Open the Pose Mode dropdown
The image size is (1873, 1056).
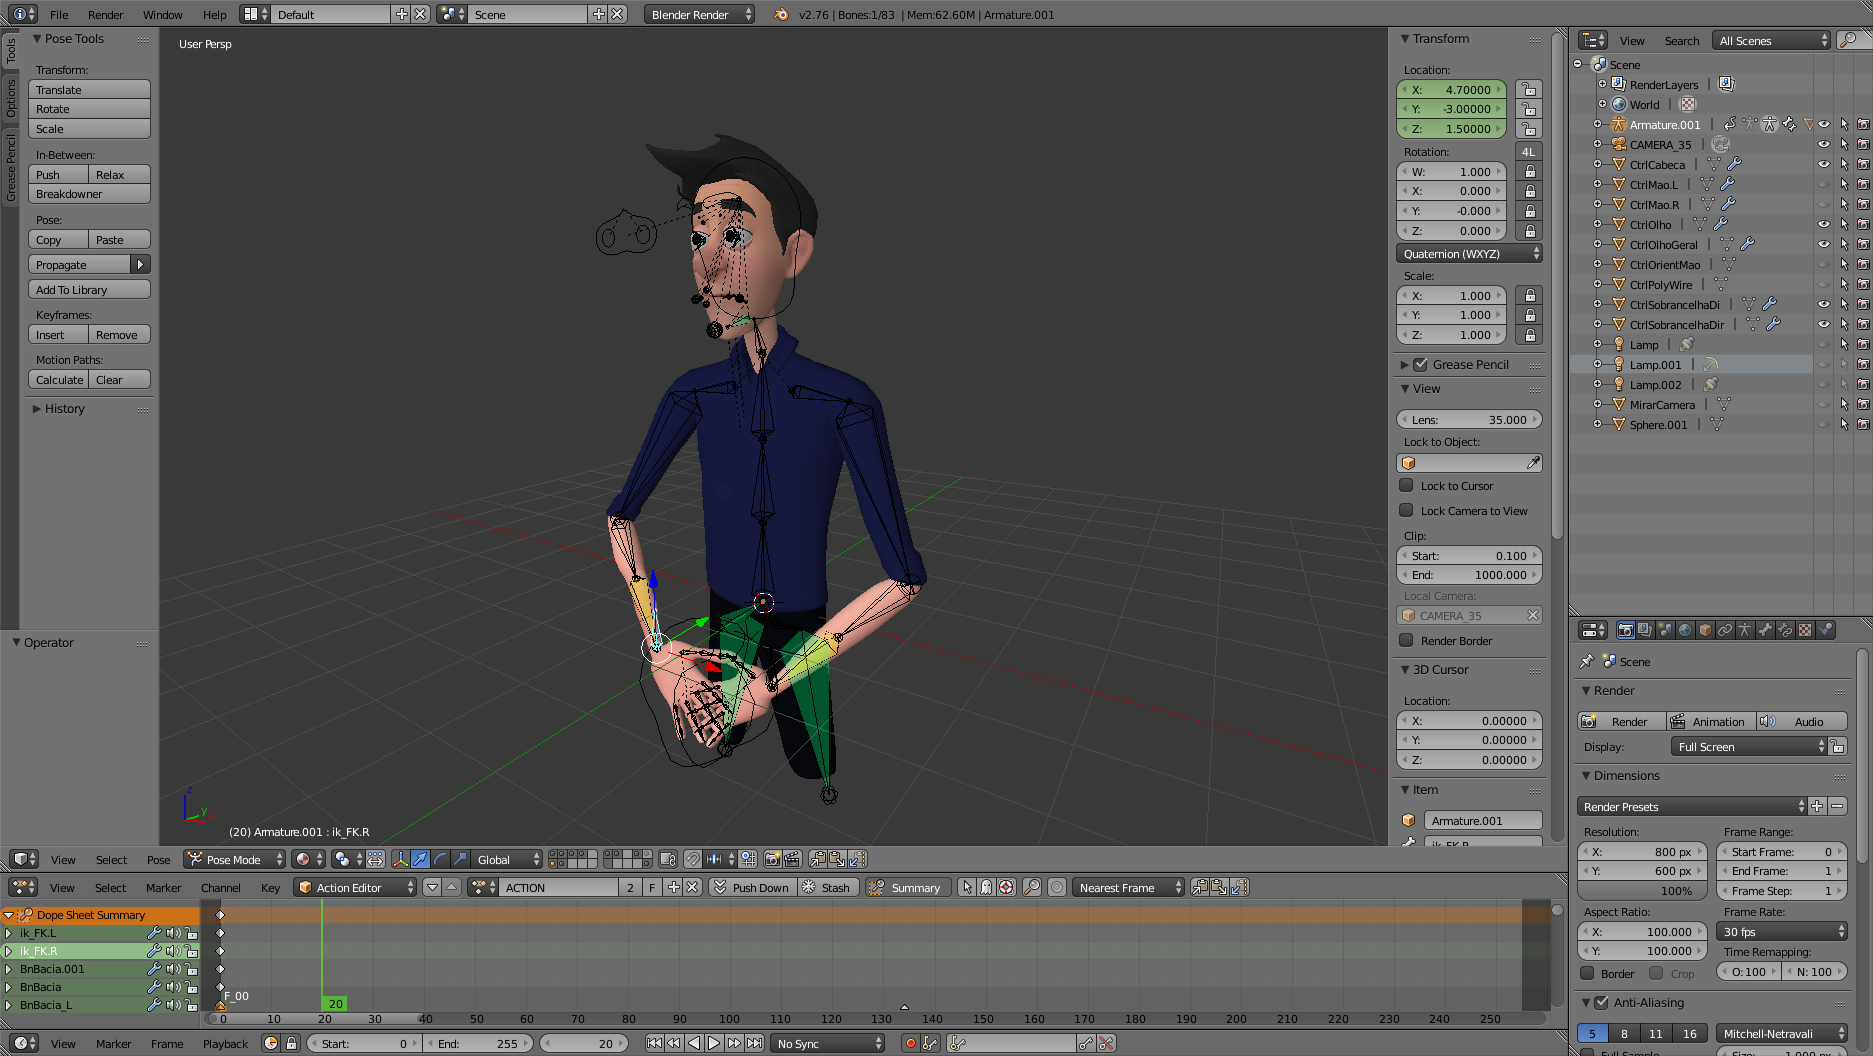(x=235, y=859)
